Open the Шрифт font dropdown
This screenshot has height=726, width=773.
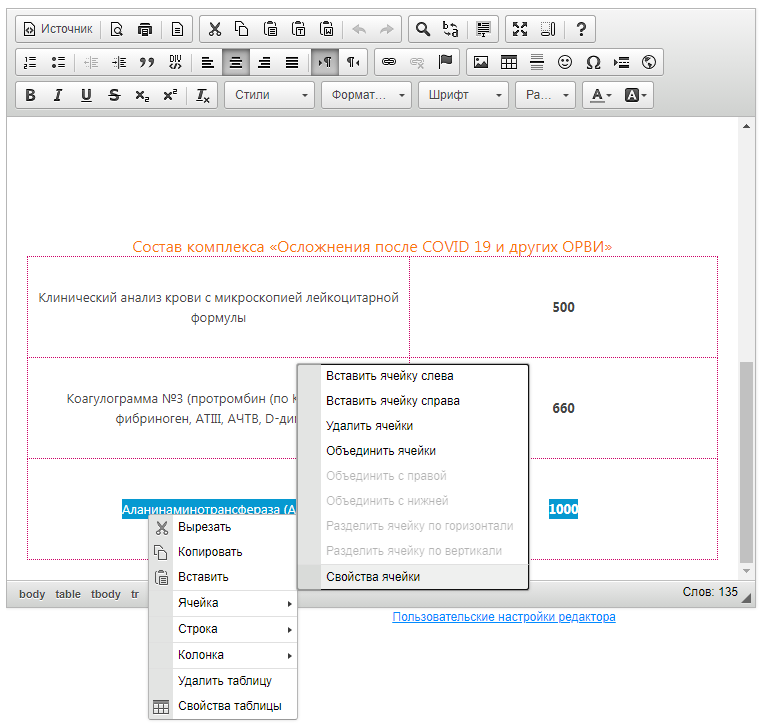pos(466,95)
